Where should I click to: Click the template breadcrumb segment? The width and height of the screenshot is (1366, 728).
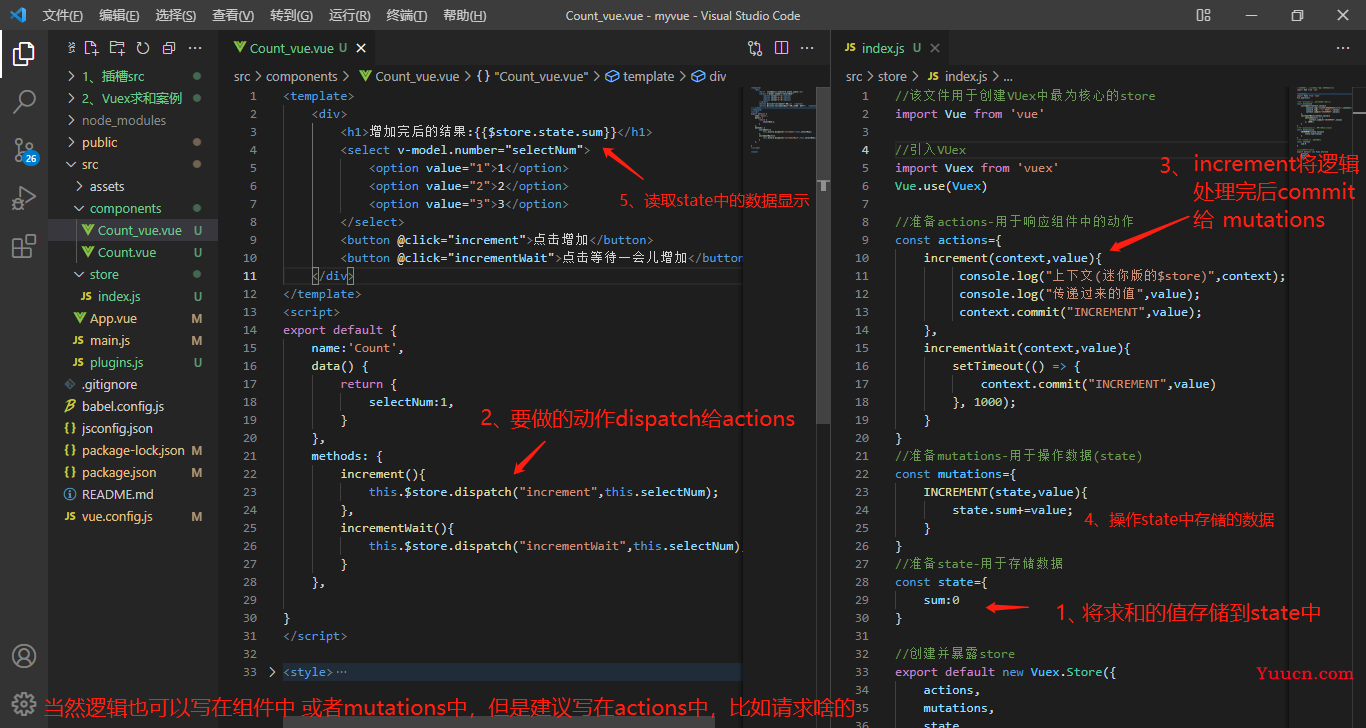click(640, 76)
